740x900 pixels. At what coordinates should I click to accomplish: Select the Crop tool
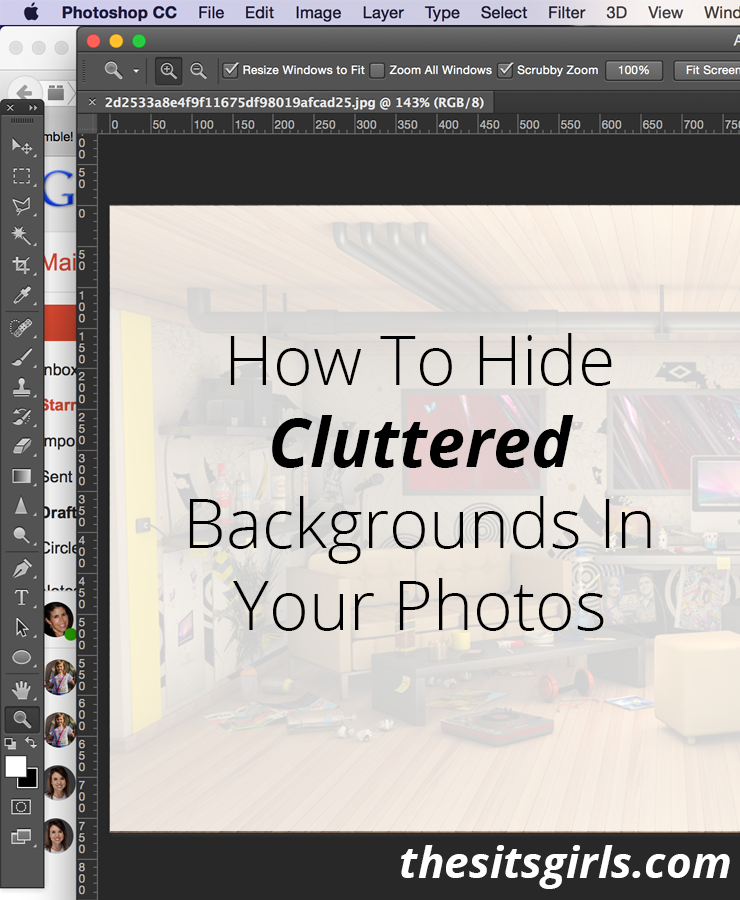tap(22, 265)
